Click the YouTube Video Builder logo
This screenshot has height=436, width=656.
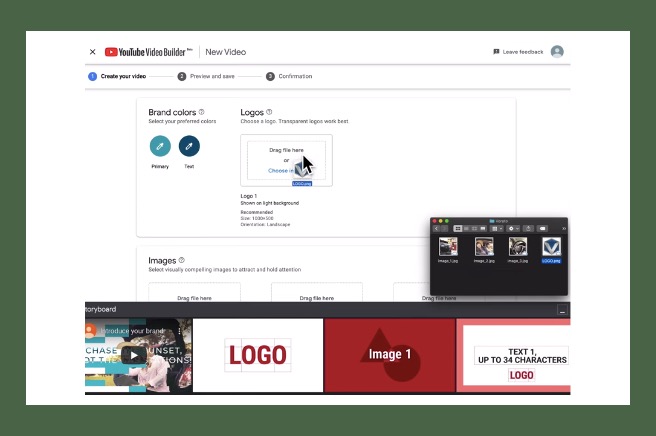pyautogui.click(x=149, y=52)
